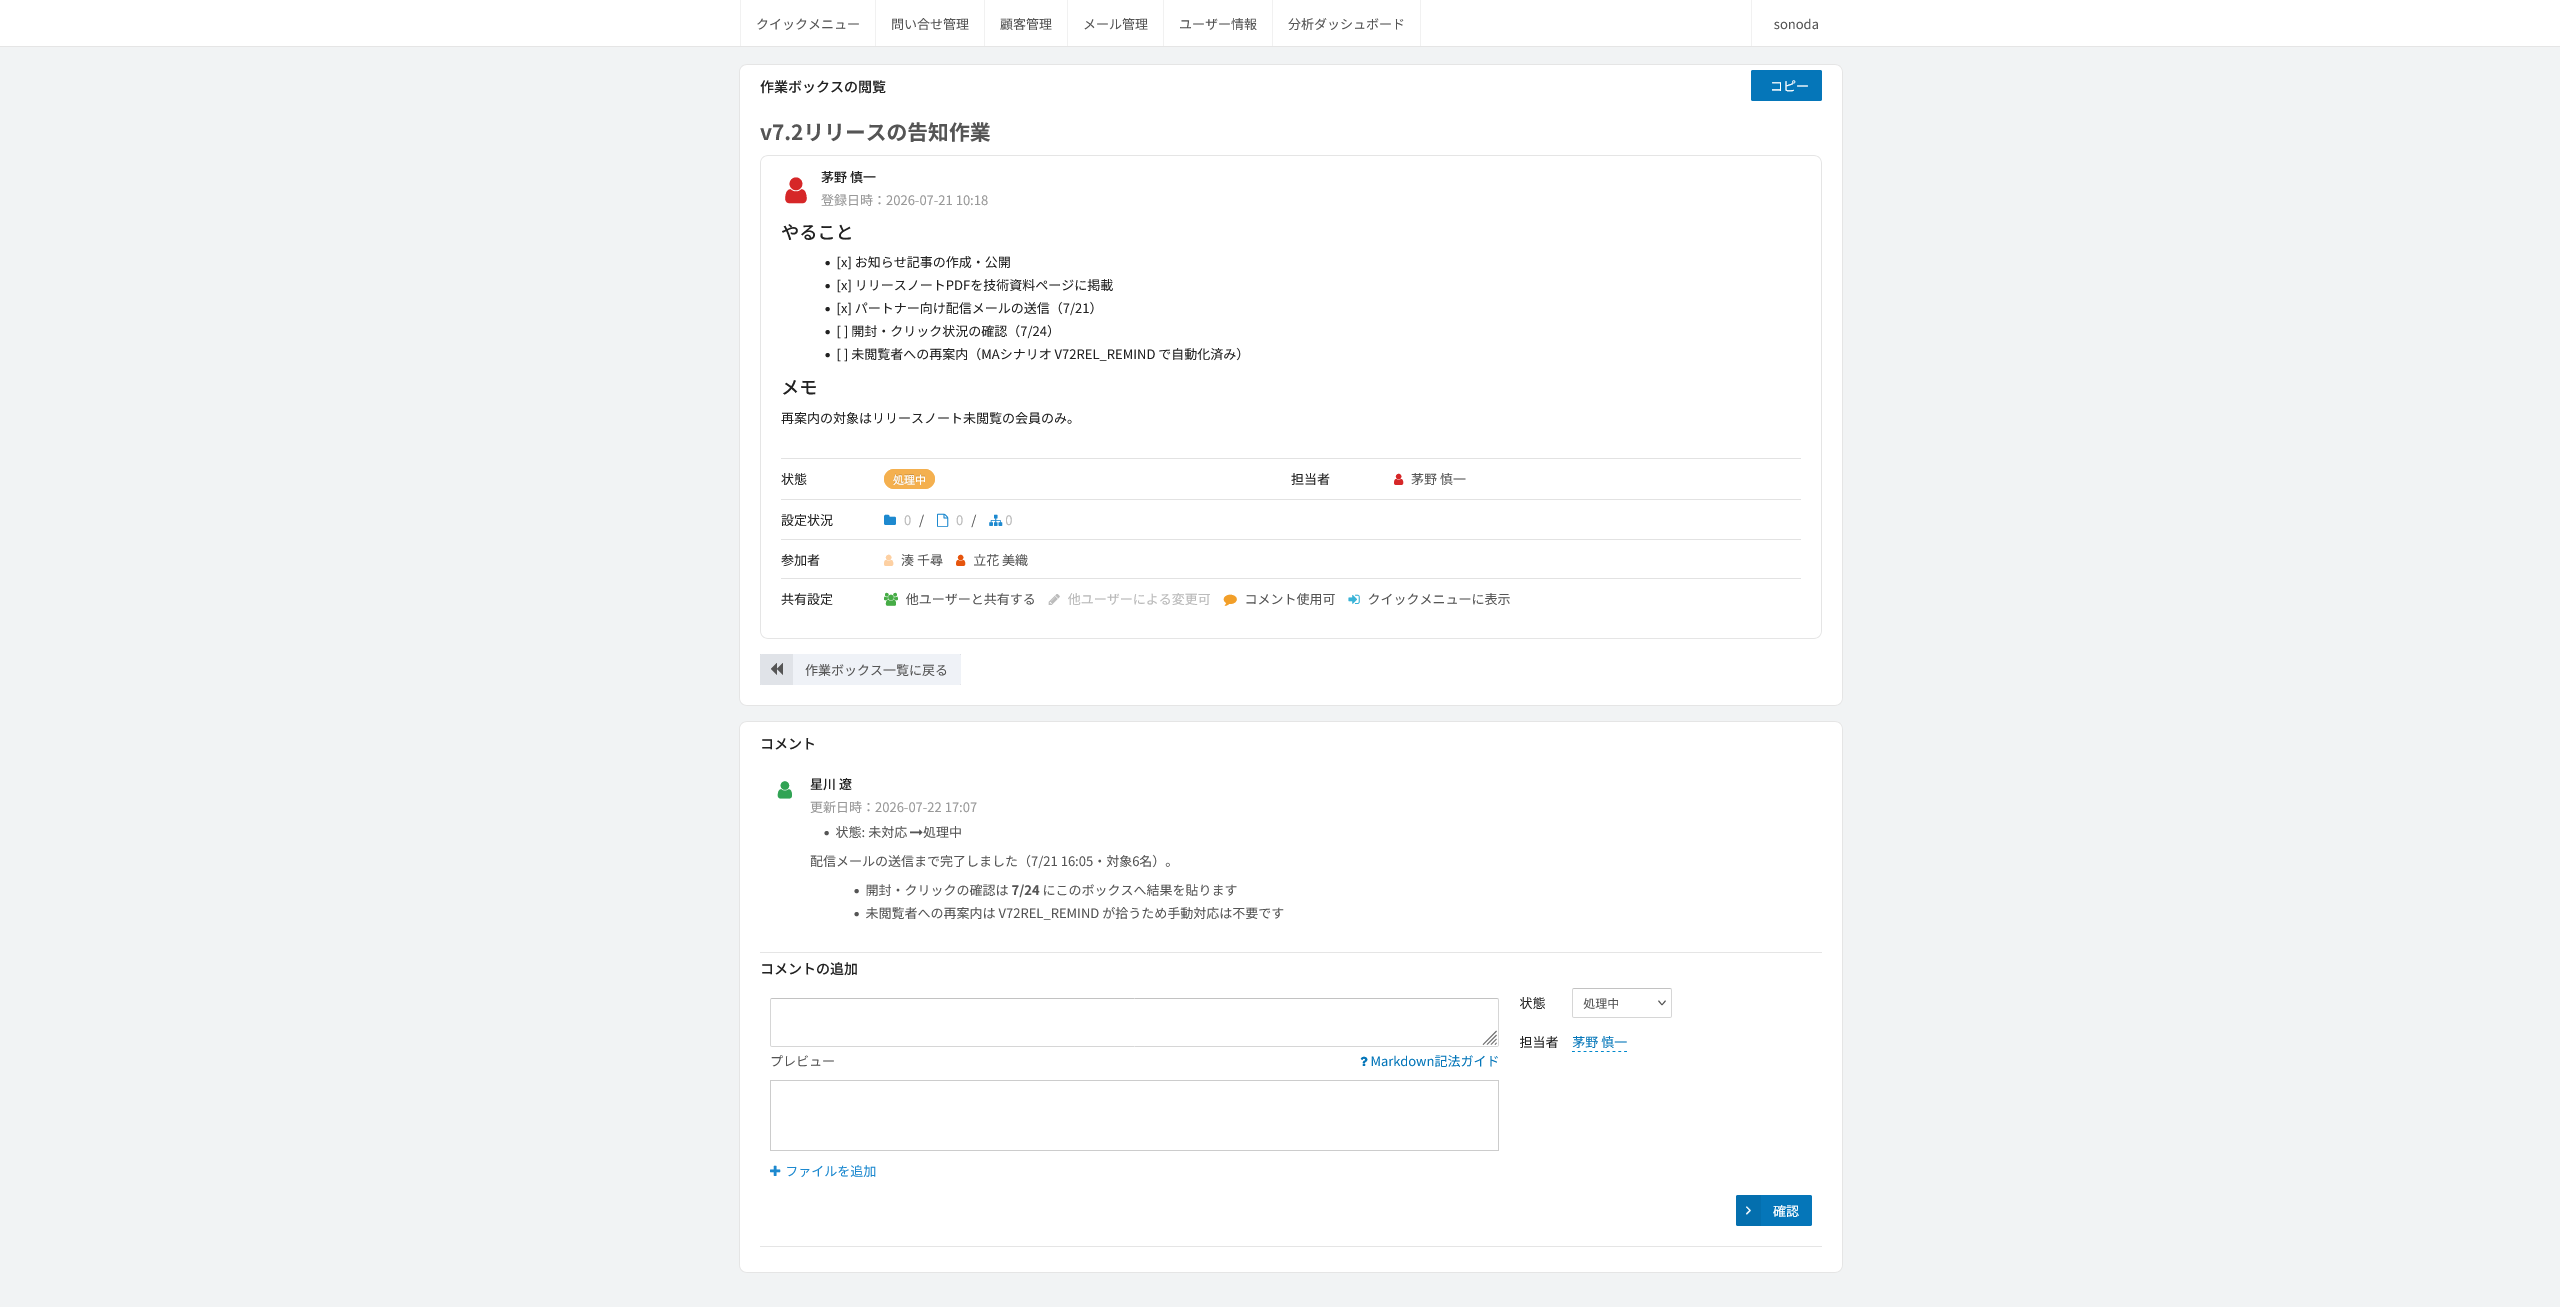The image size is (2560, 1307).
Task: Open the 分析ダッシュボード menu
Action: pos(1345,24)
